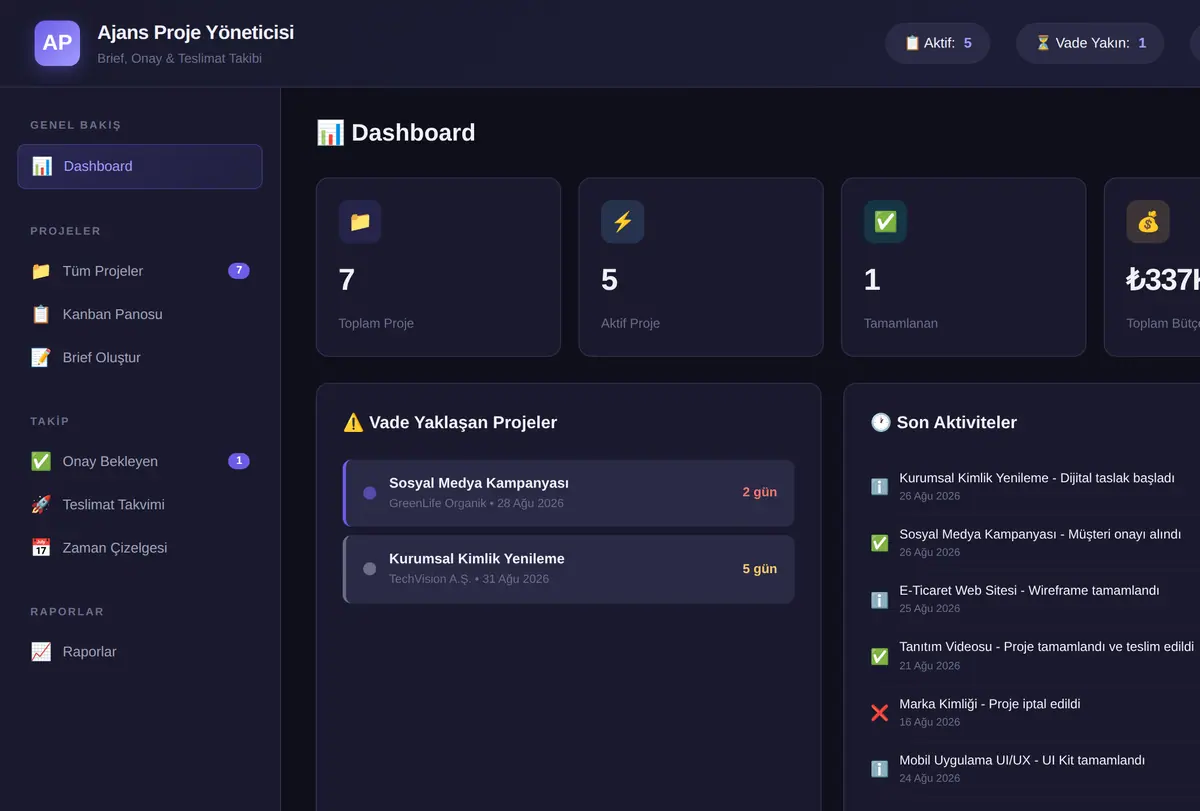This screenshot has width=1200, height=811.
Task: Click the info icon beside Dijital taslak başladı
Action: [880, 486]
